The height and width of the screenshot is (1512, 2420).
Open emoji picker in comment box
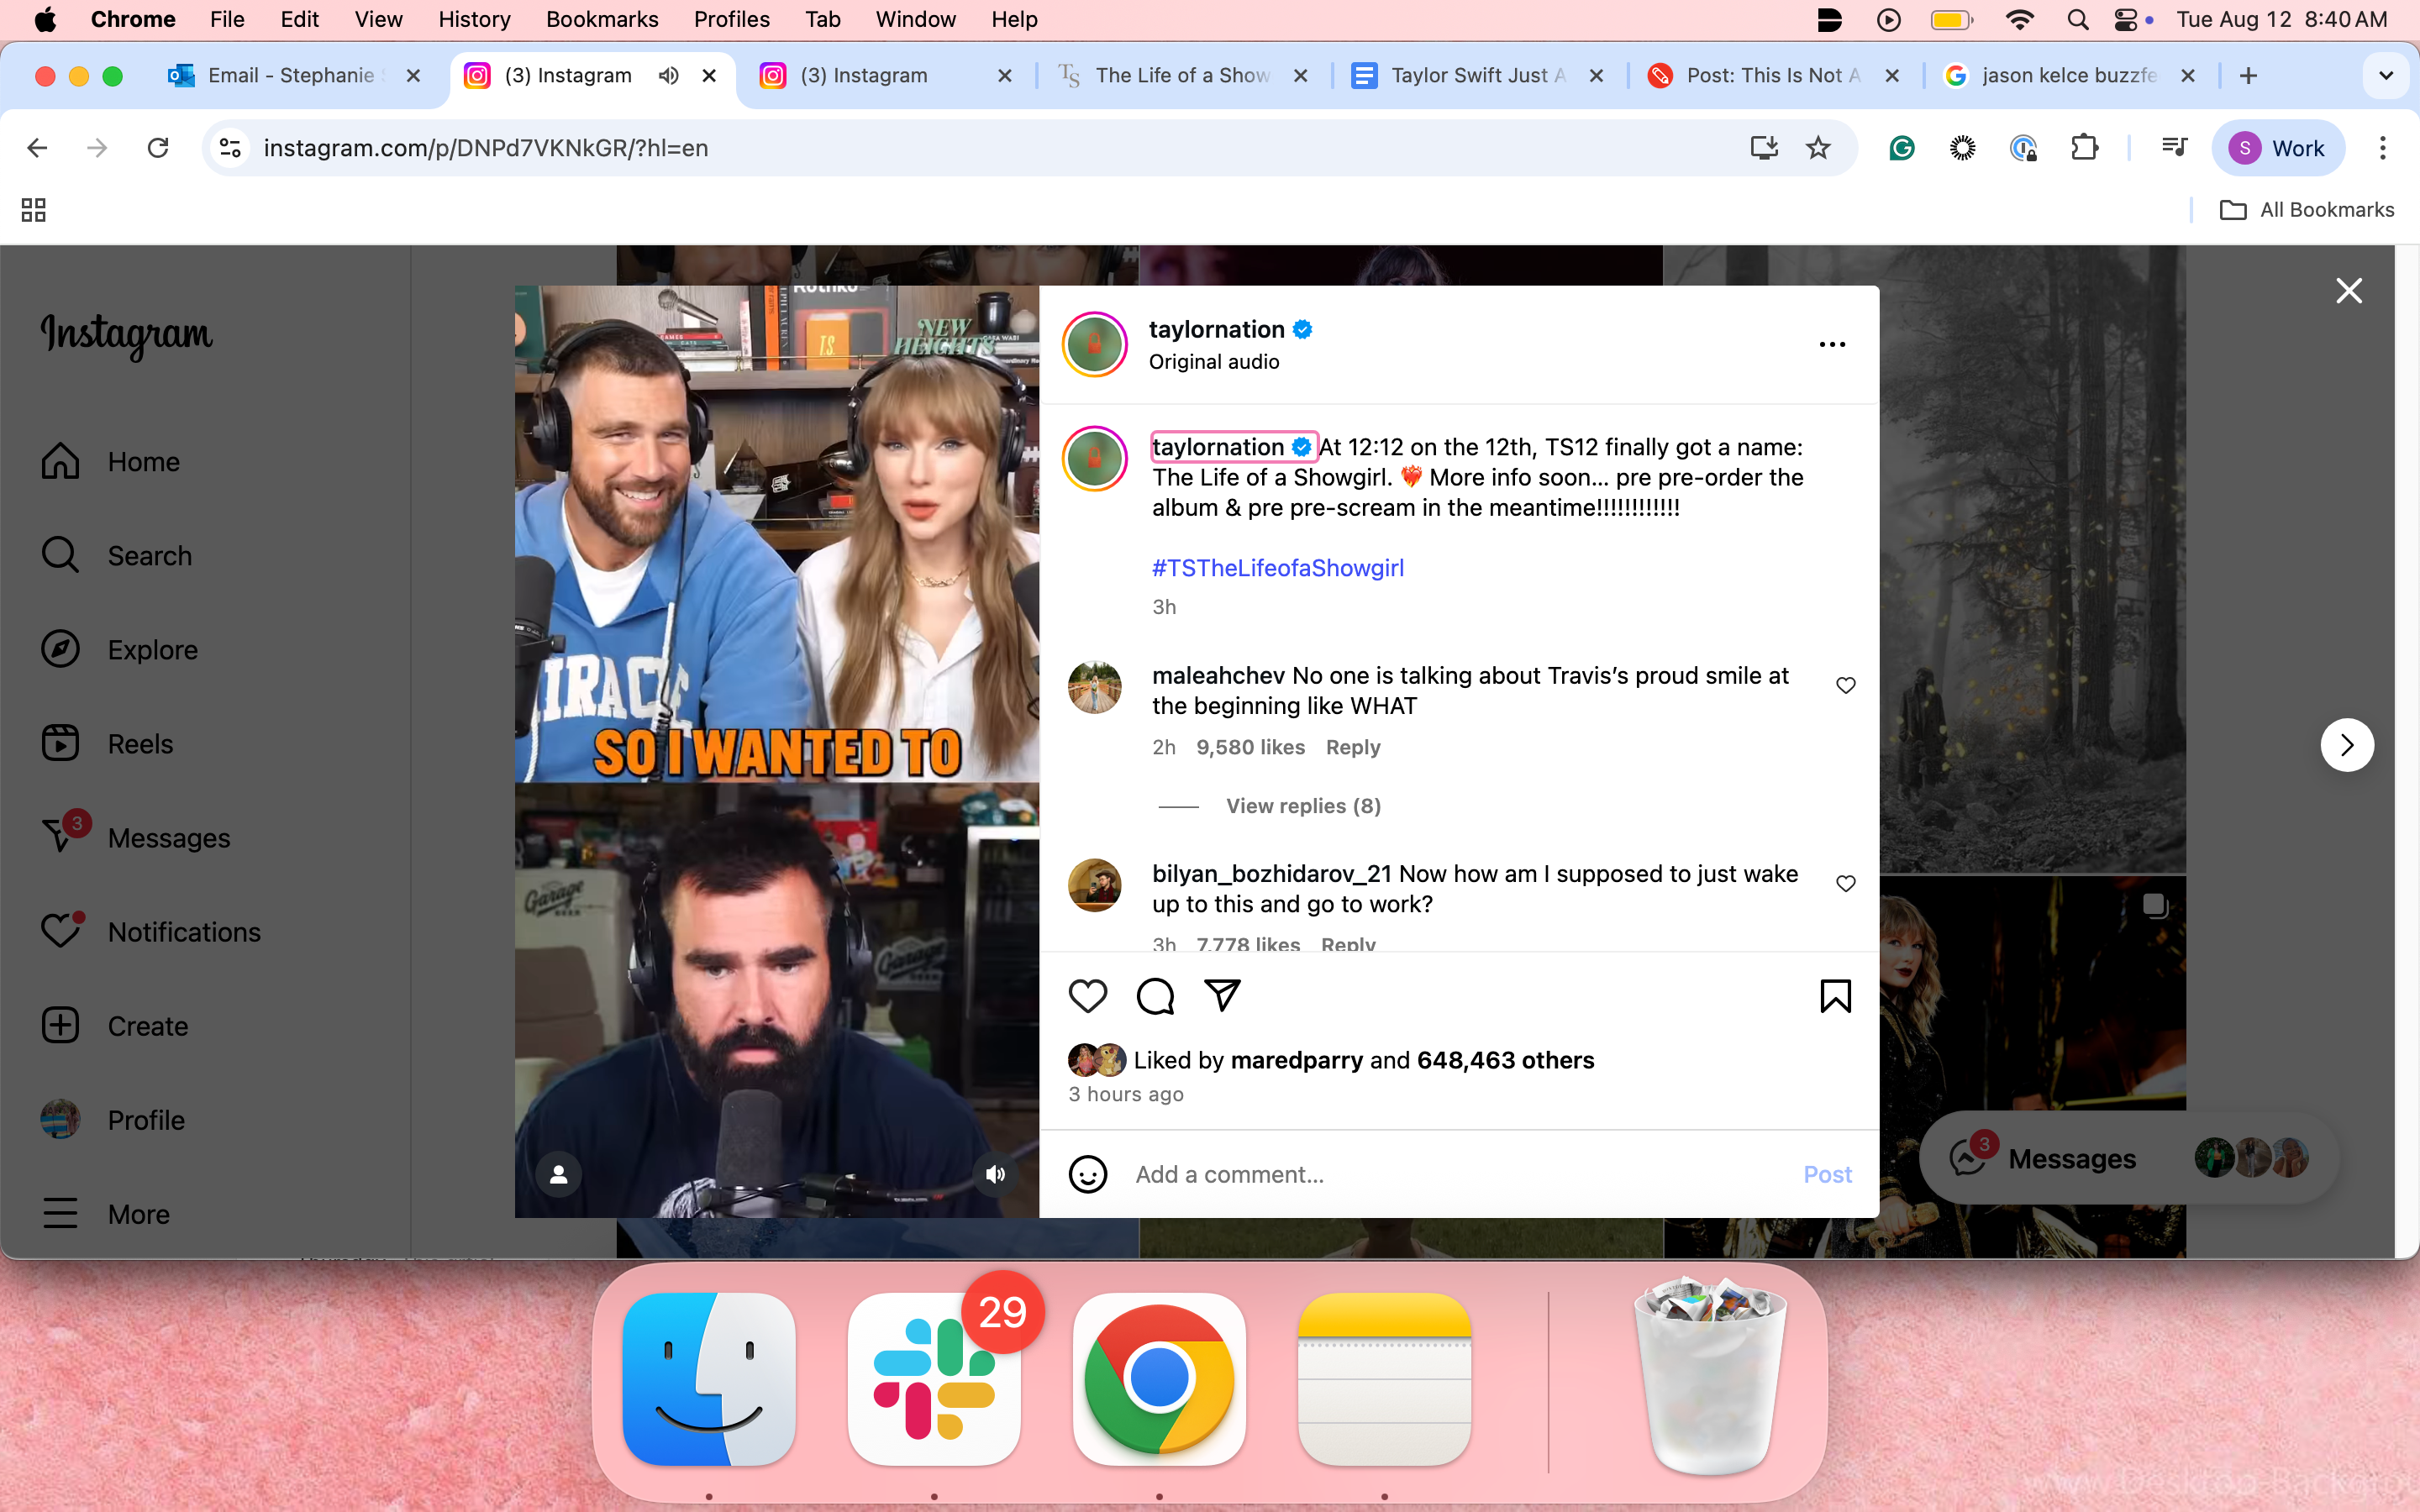click(x=1087, y=1174)
